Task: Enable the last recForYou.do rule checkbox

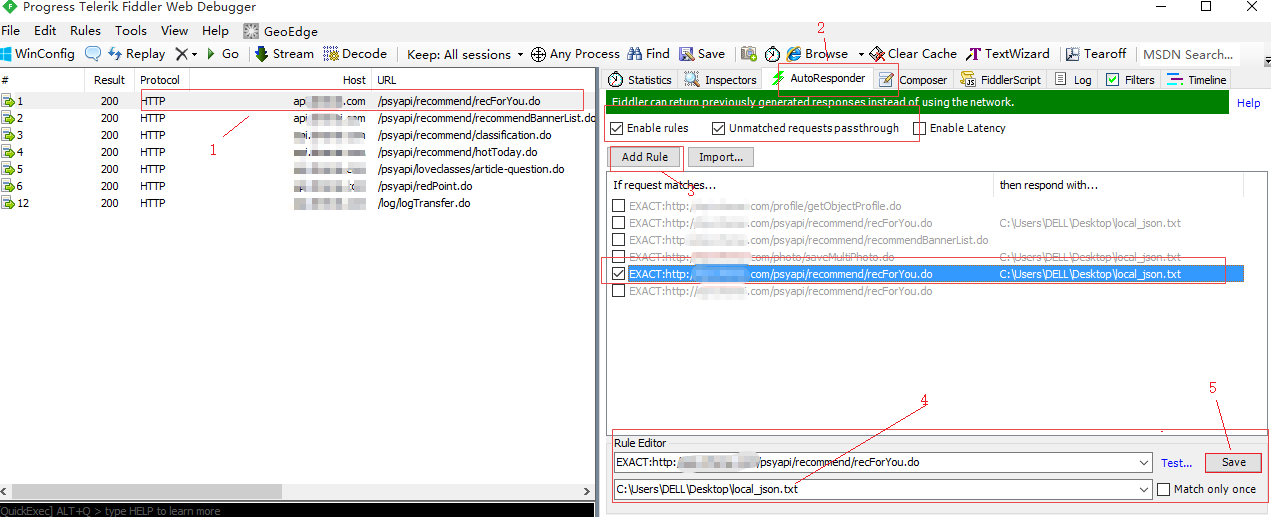Action: coord(619,291)
